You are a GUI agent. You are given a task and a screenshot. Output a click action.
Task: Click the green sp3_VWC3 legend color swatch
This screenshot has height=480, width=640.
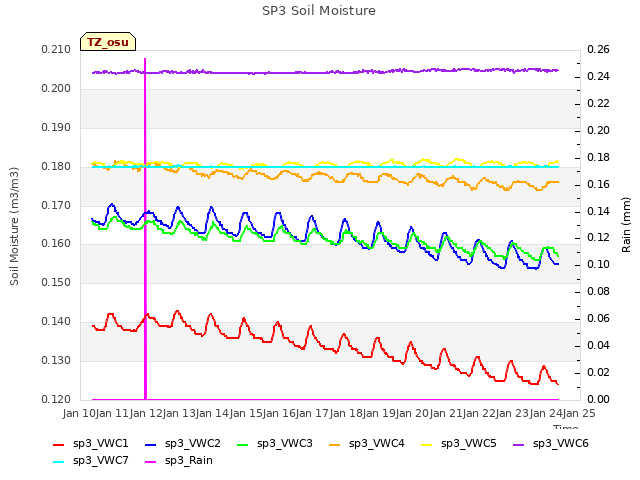point(243,444)
